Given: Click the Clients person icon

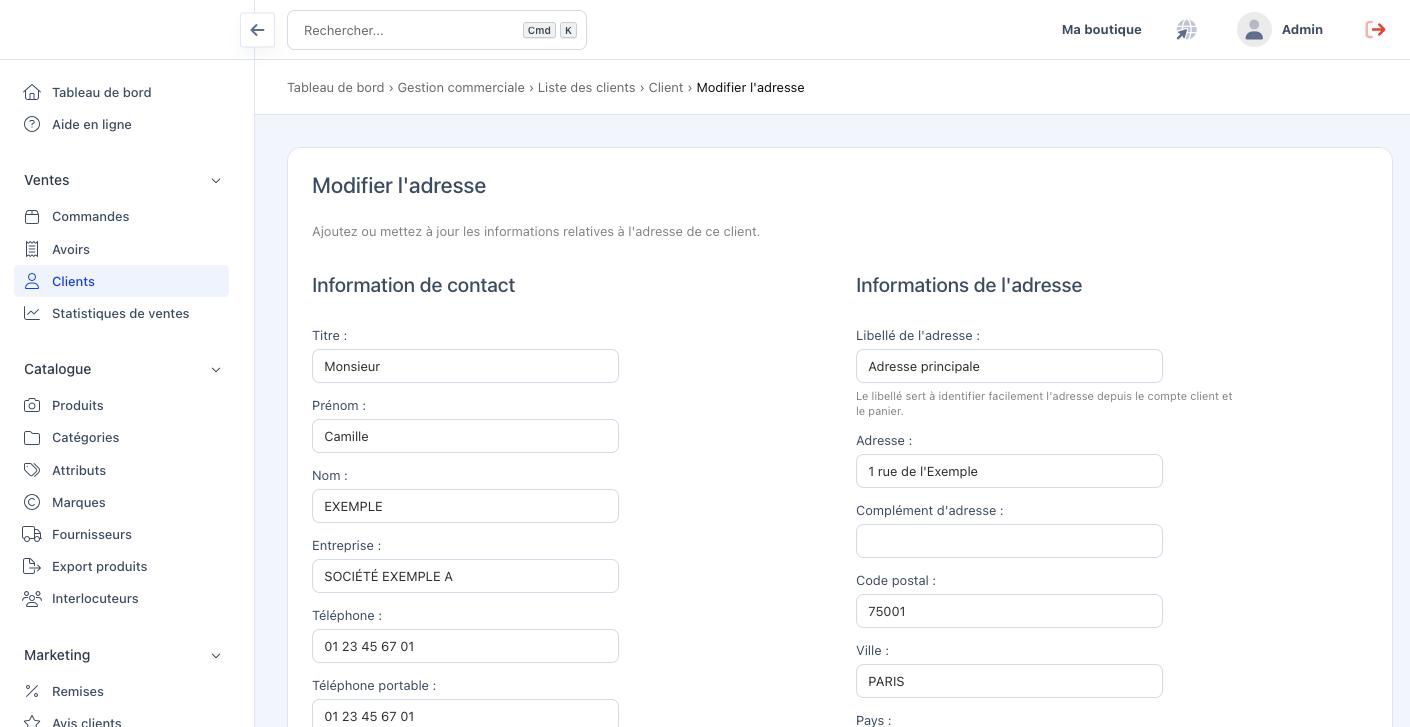Looking at the screenshot, I should click(x=32, y=281).
